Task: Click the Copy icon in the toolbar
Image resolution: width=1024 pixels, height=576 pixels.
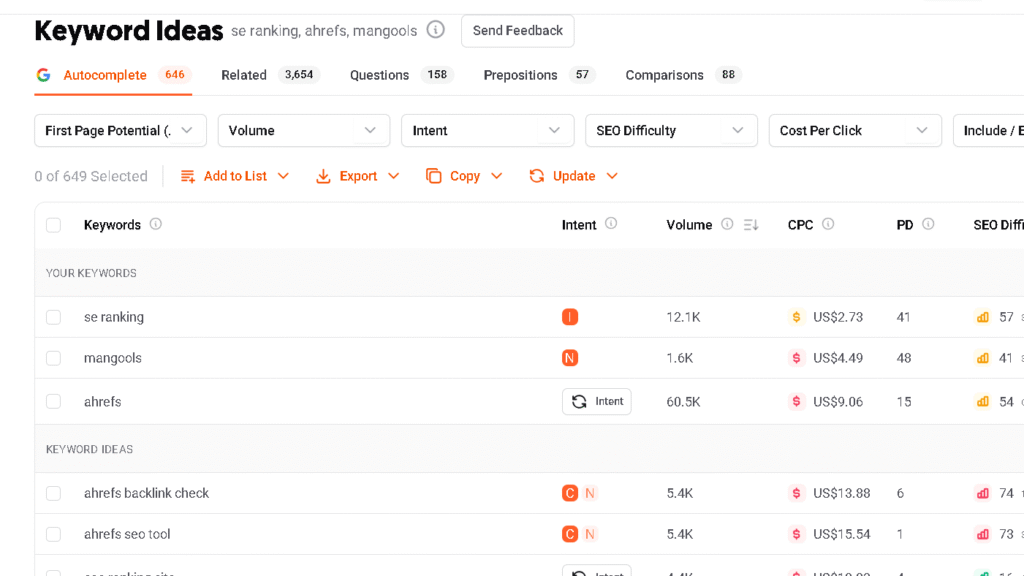Action: [436, 176]
